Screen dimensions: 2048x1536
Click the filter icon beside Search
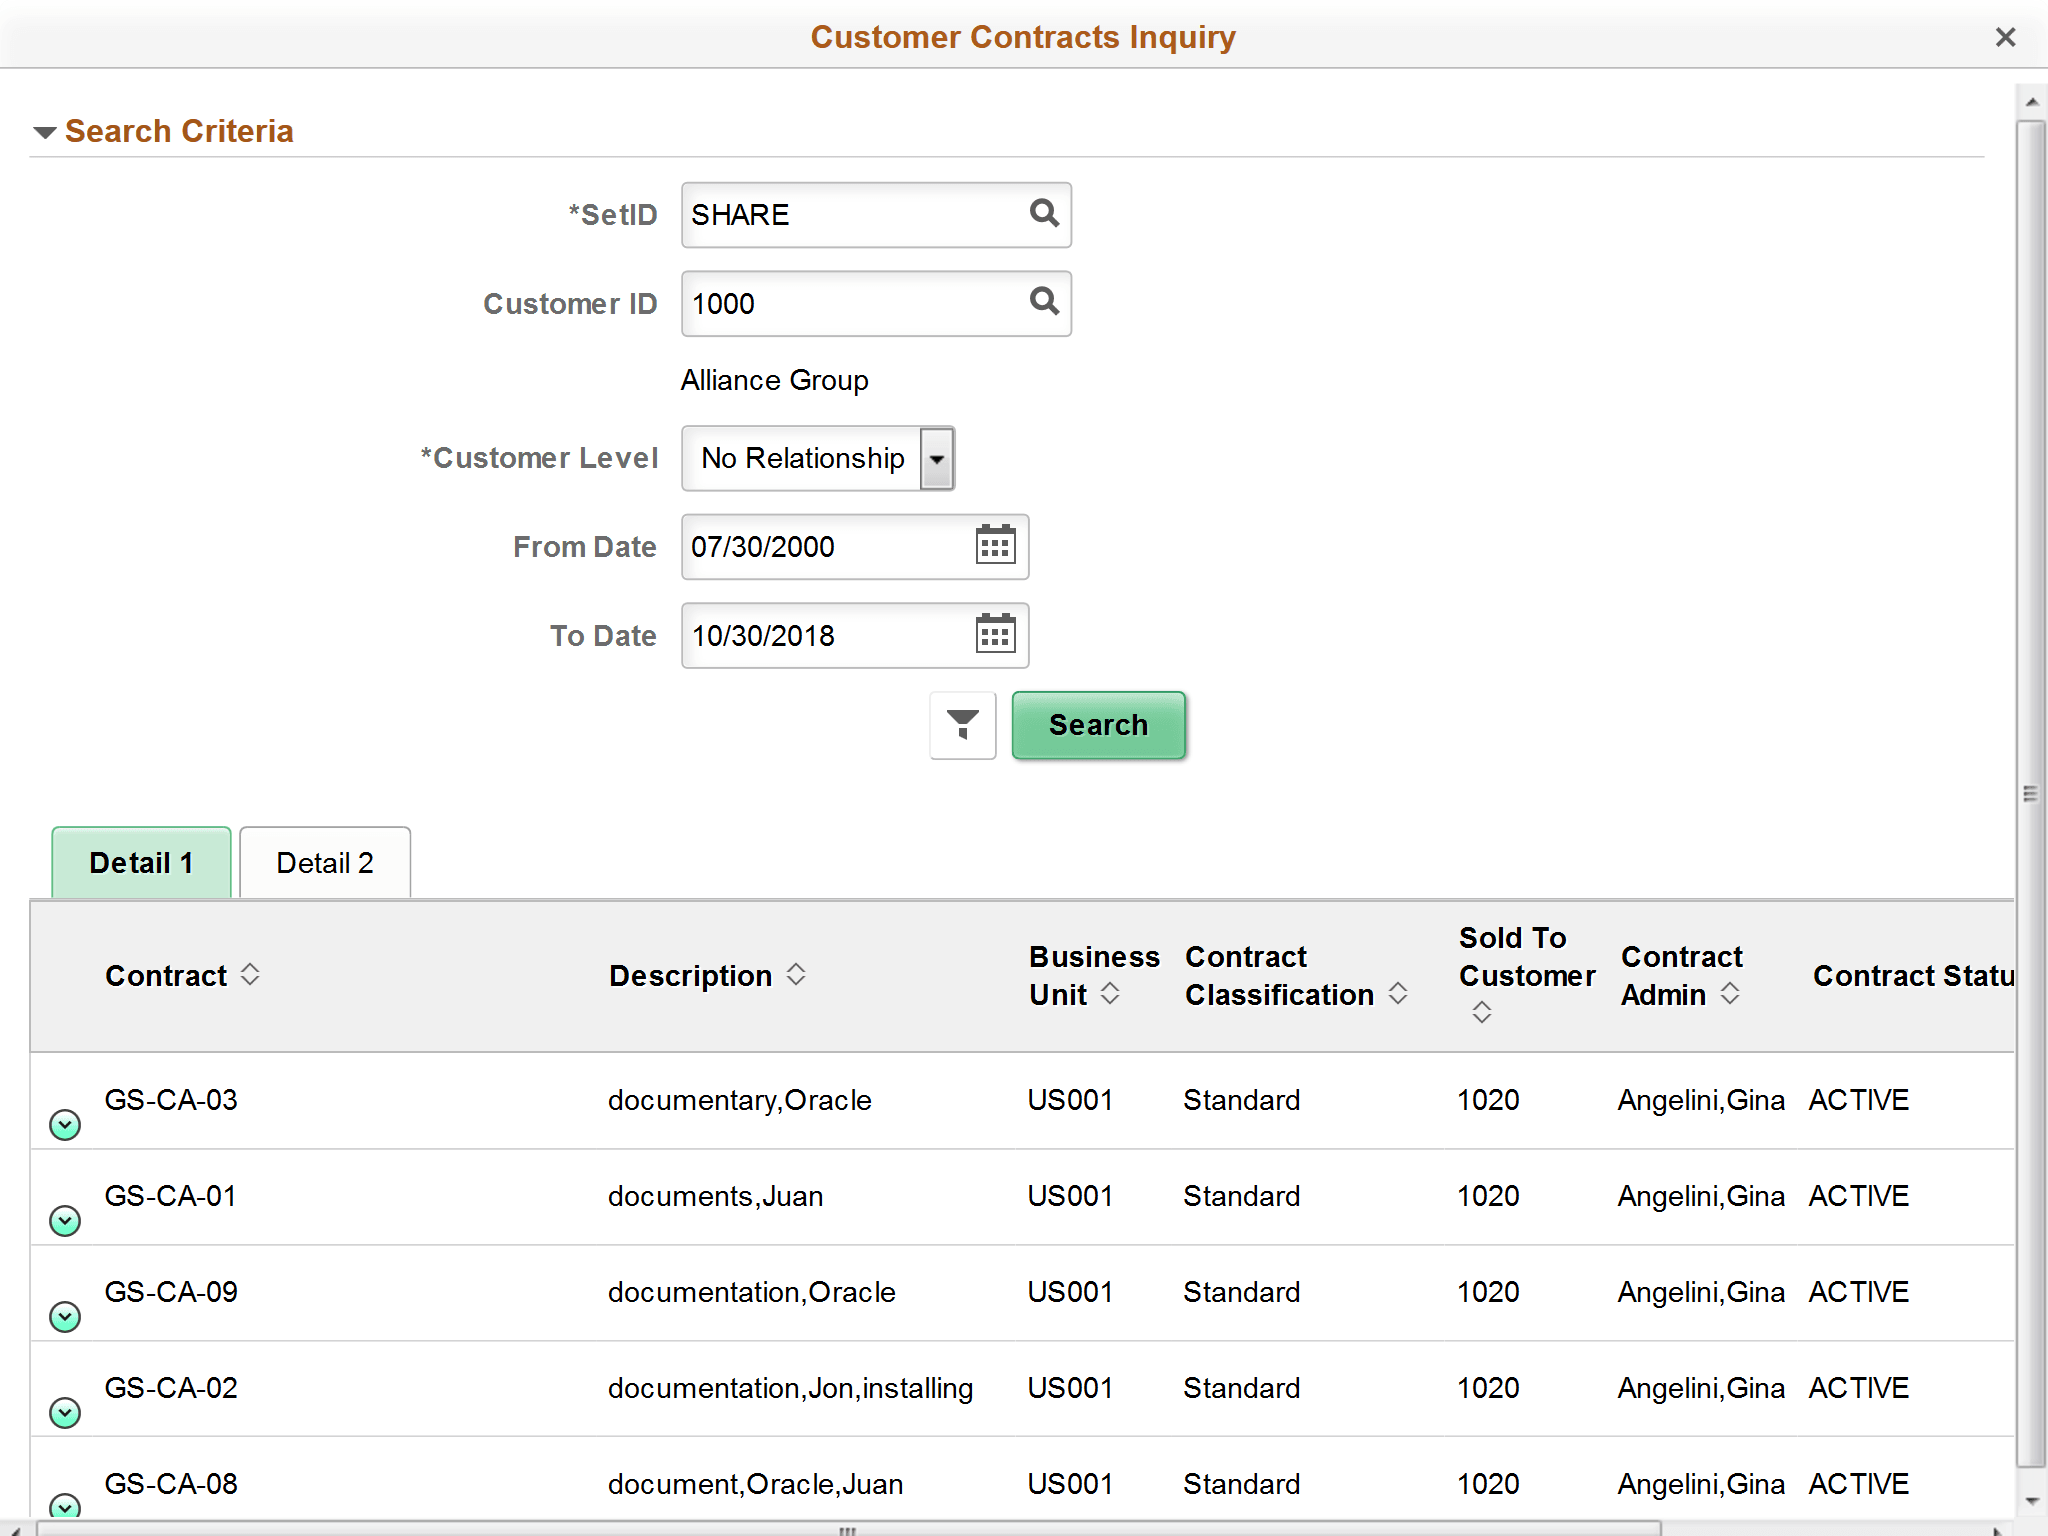pos(961,725)
